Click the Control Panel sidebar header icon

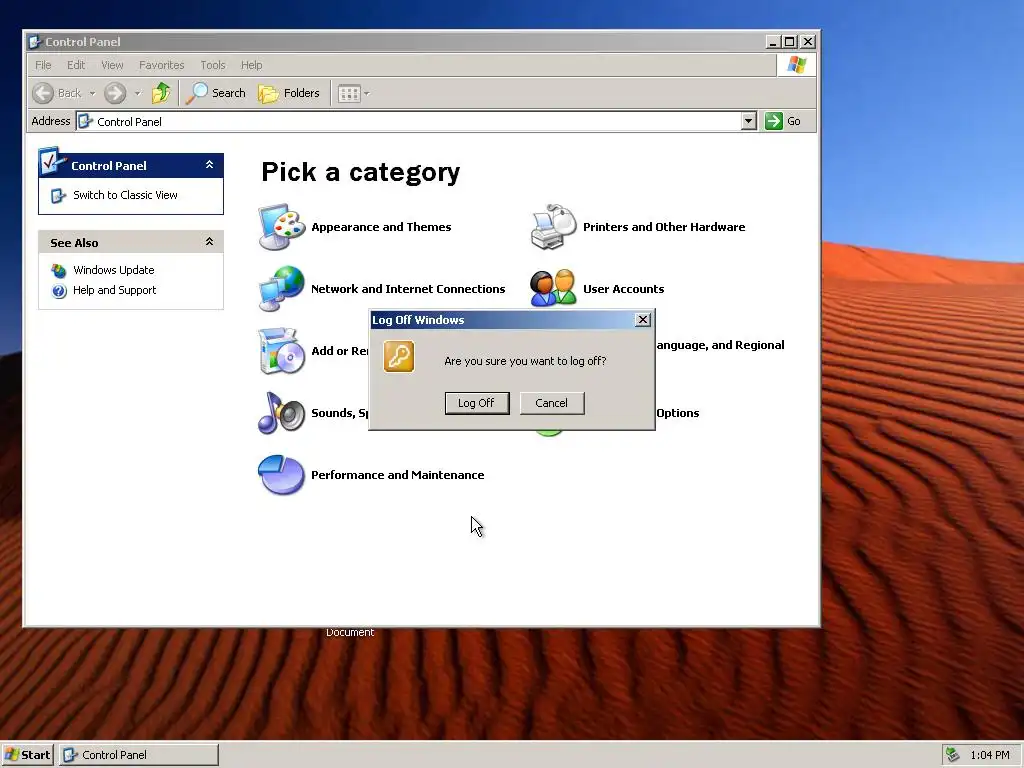[x=52, y=161]
